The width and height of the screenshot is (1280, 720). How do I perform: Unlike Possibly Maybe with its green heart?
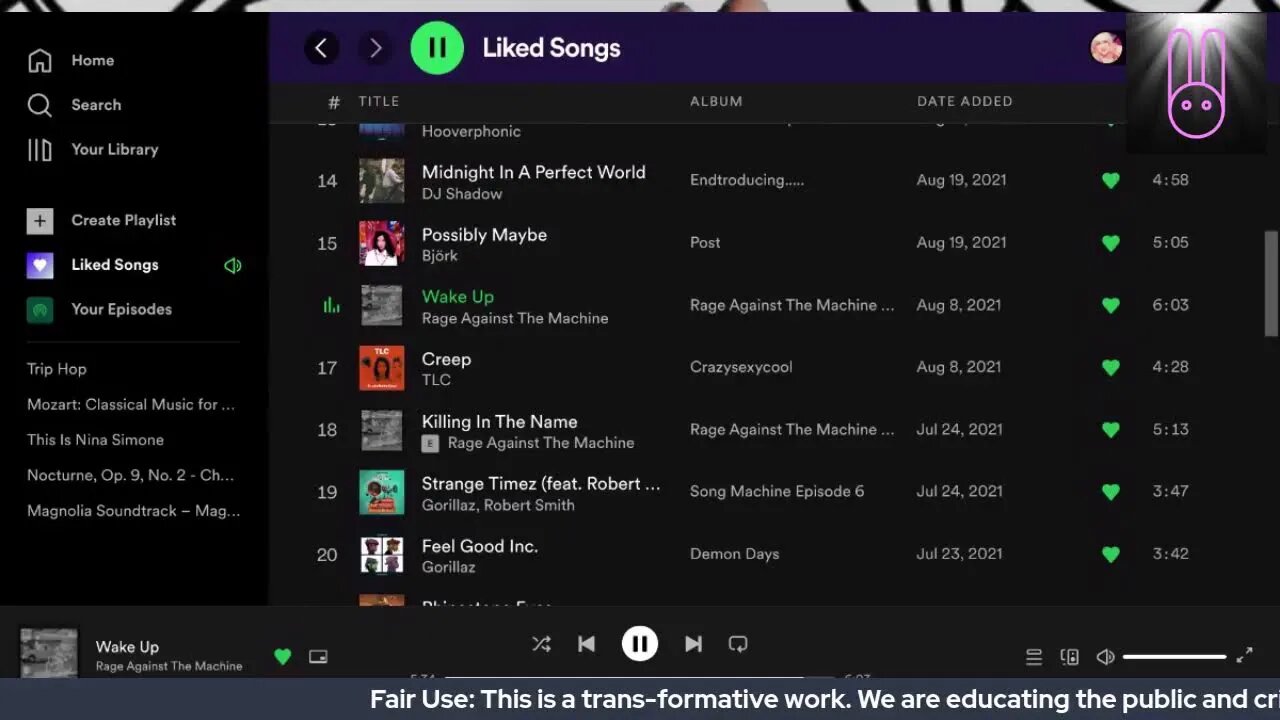pos(1110,243)
